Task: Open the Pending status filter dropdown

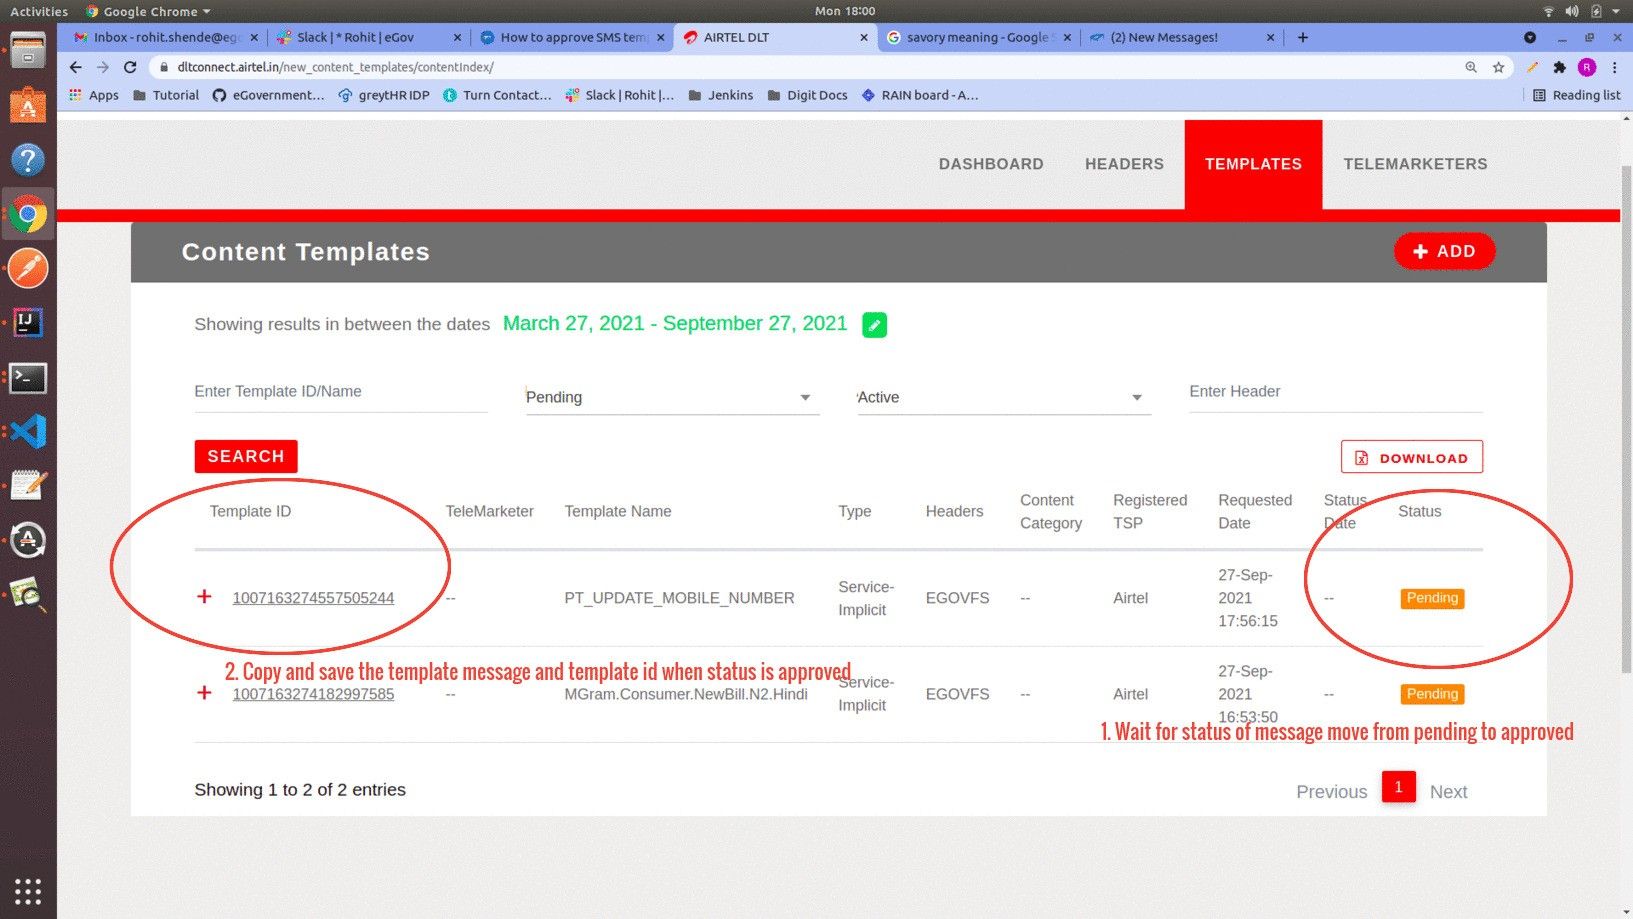Action: tap(671, 397)
